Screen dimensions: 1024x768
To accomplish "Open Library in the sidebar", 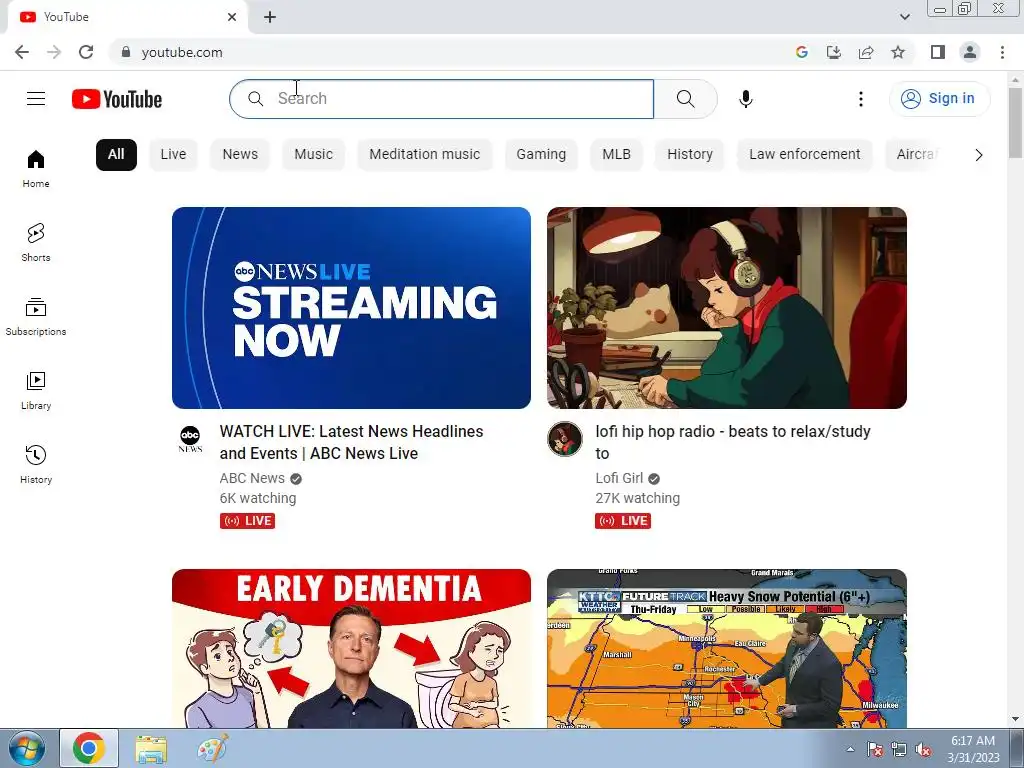I will tap(36, 391).
